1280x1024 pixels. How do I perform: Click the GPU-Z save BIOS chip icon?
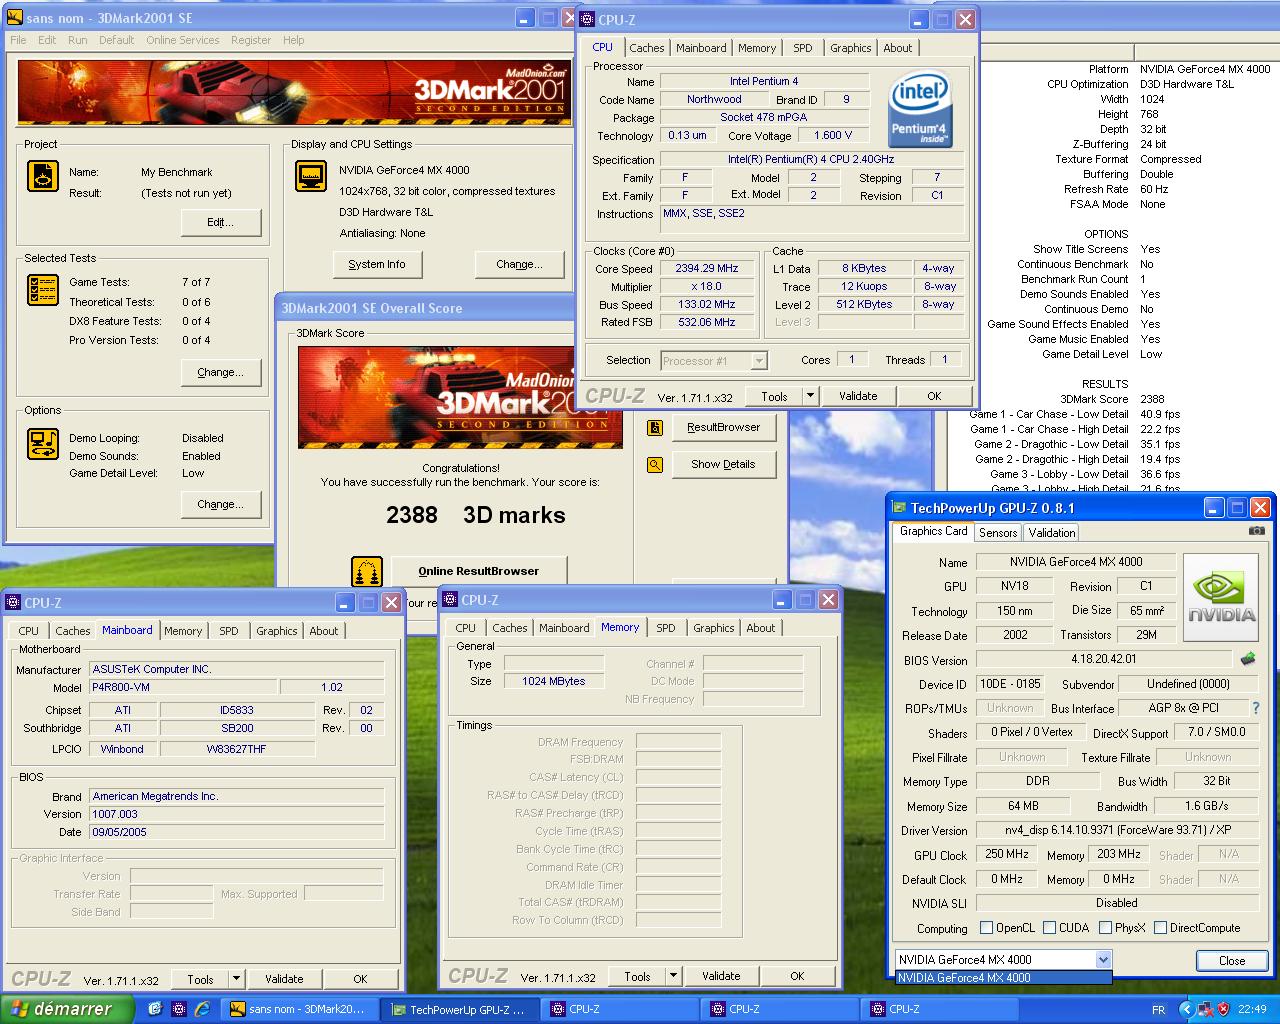[x=1247, y=660]
